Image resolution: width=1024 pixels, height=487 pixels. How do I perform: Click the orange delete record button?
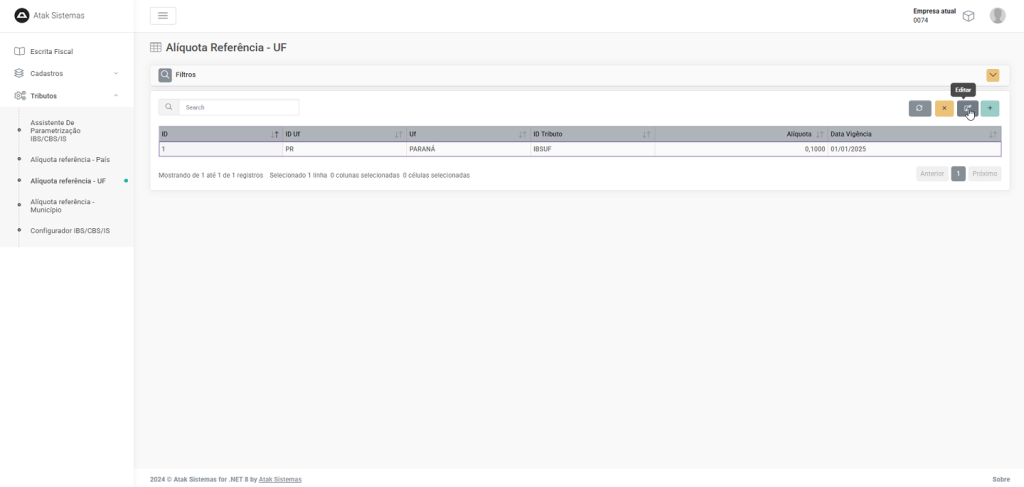pyautogui.click(x=944, y=108)
